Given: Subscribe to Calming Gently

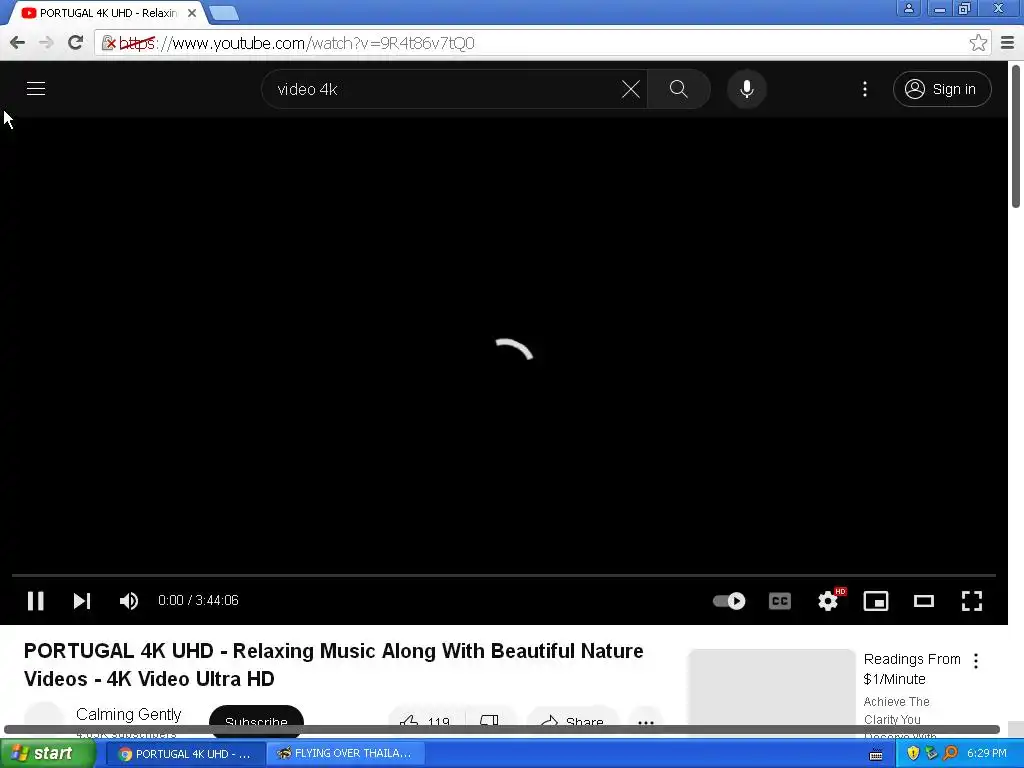Looking at the screenshot, I should (x=256, y=721).
